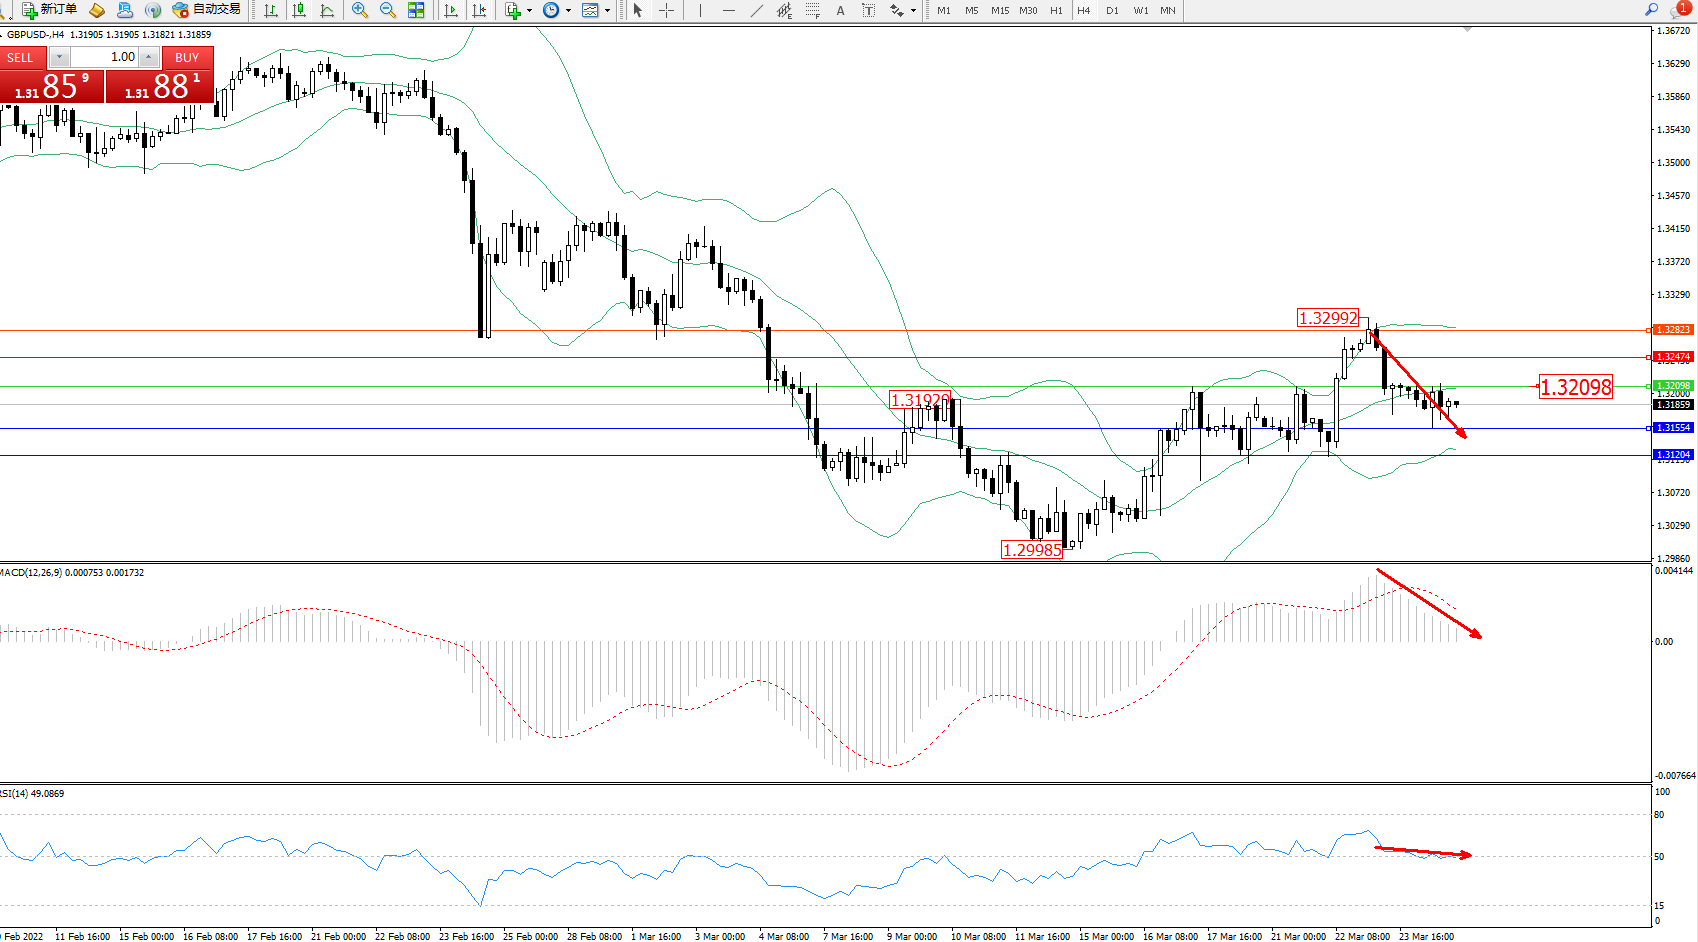Click the lot volume input field

coord(105,57)
